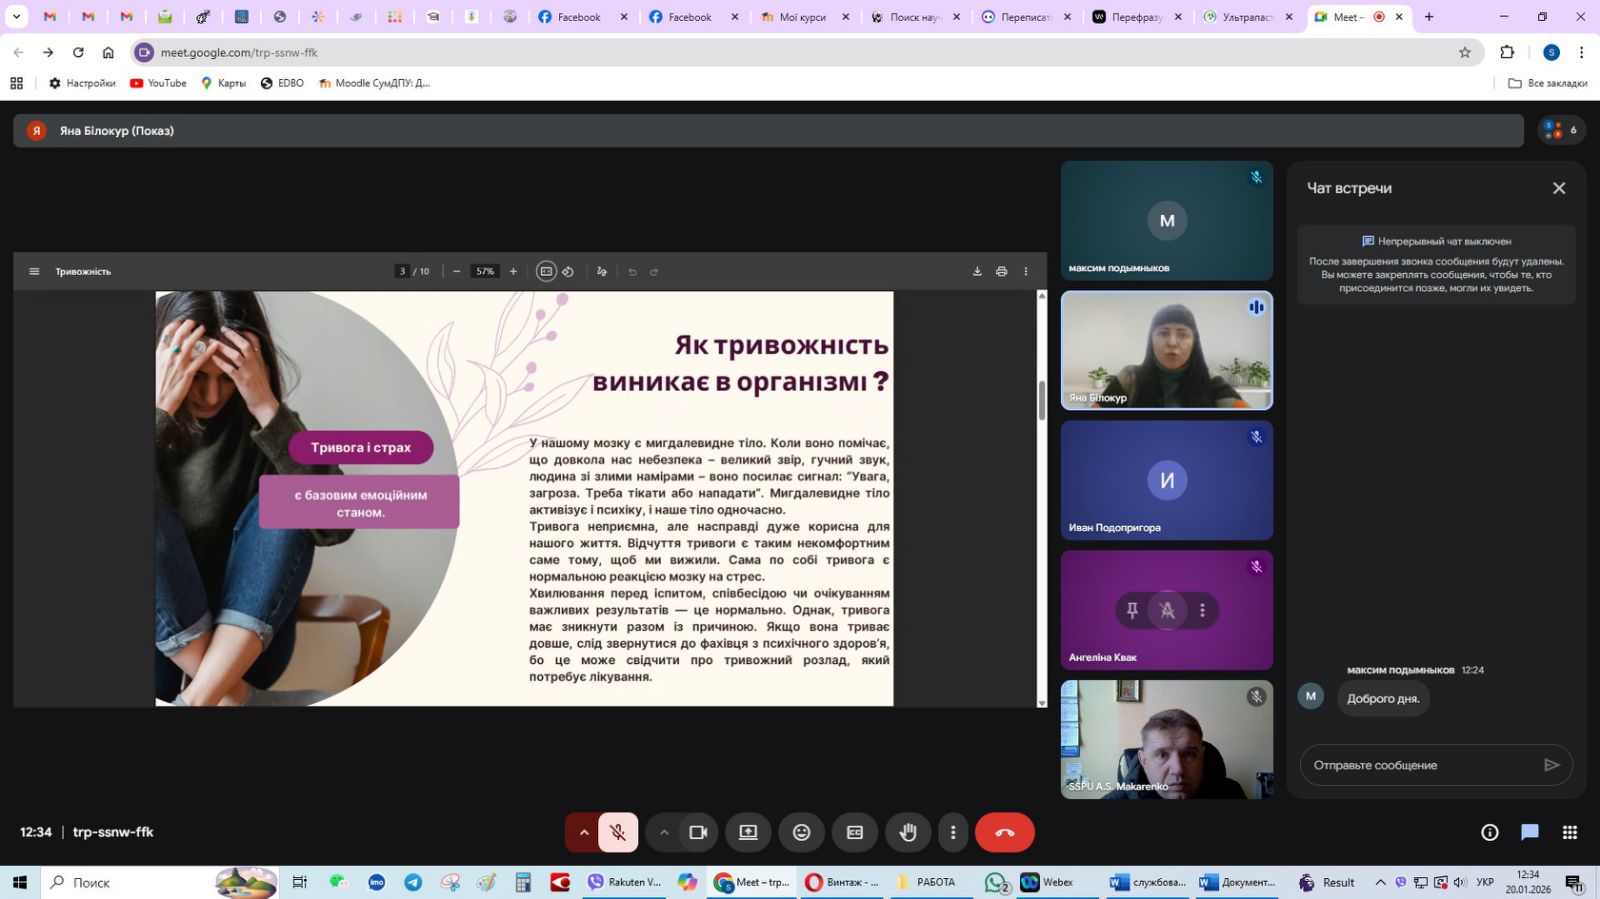The width and height of the screenshot is (1600, 899).
Task: Toggle closed captions button
Action: tap(855, 832)
